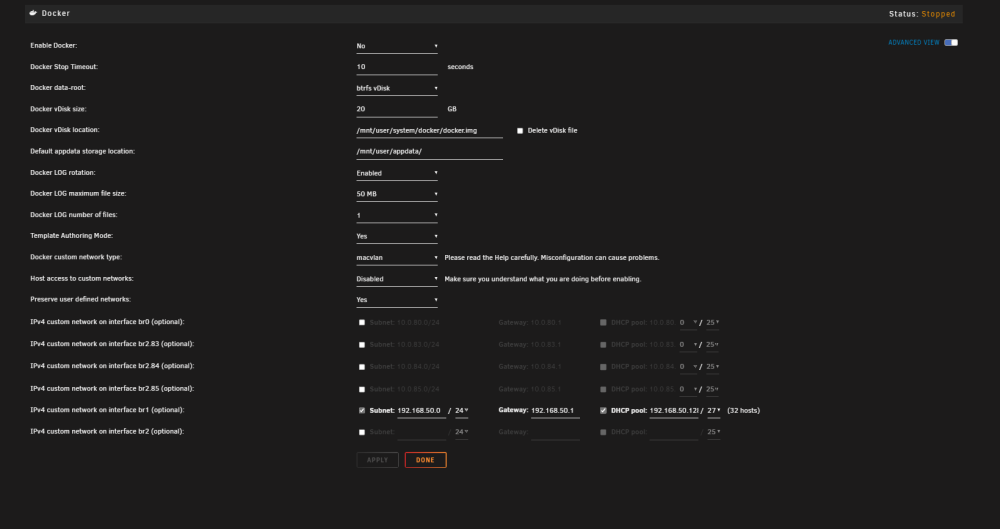Click the Docker custom network type label
1000x529 pixels.
point(76,257)
